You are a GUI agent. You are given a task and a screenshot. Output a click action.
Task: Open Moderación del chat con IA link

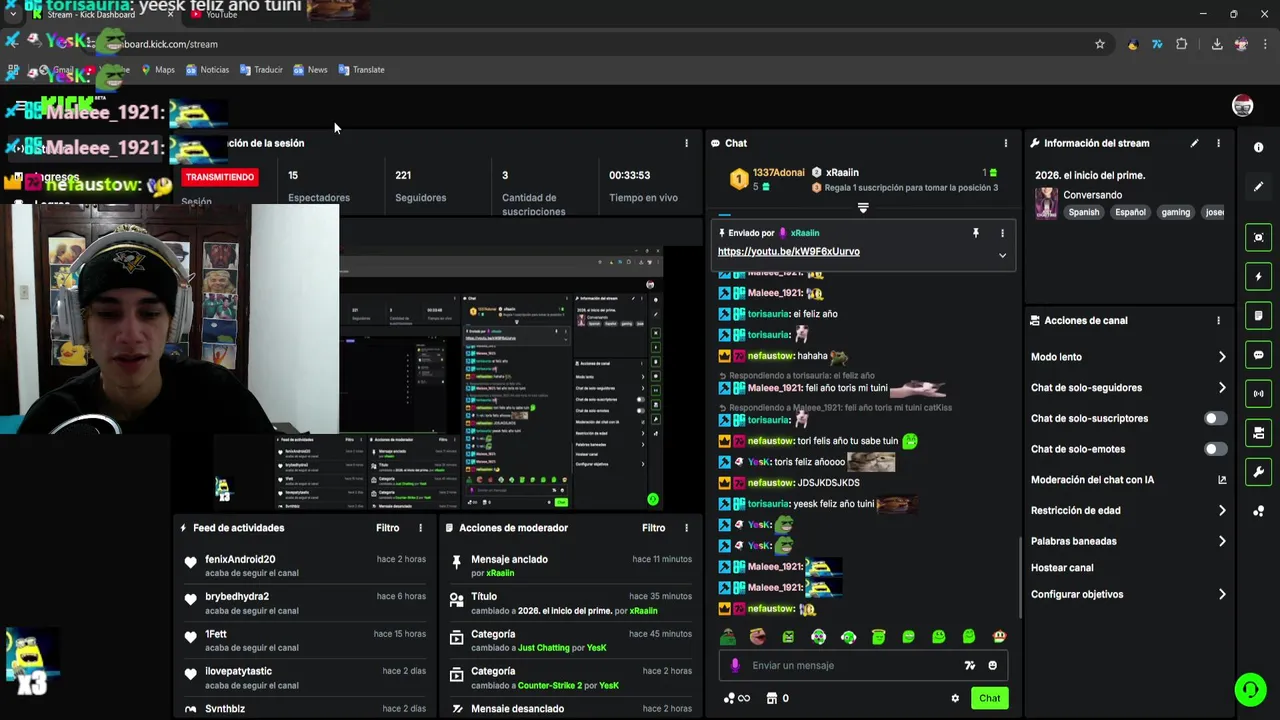(x=1128, y=480)
